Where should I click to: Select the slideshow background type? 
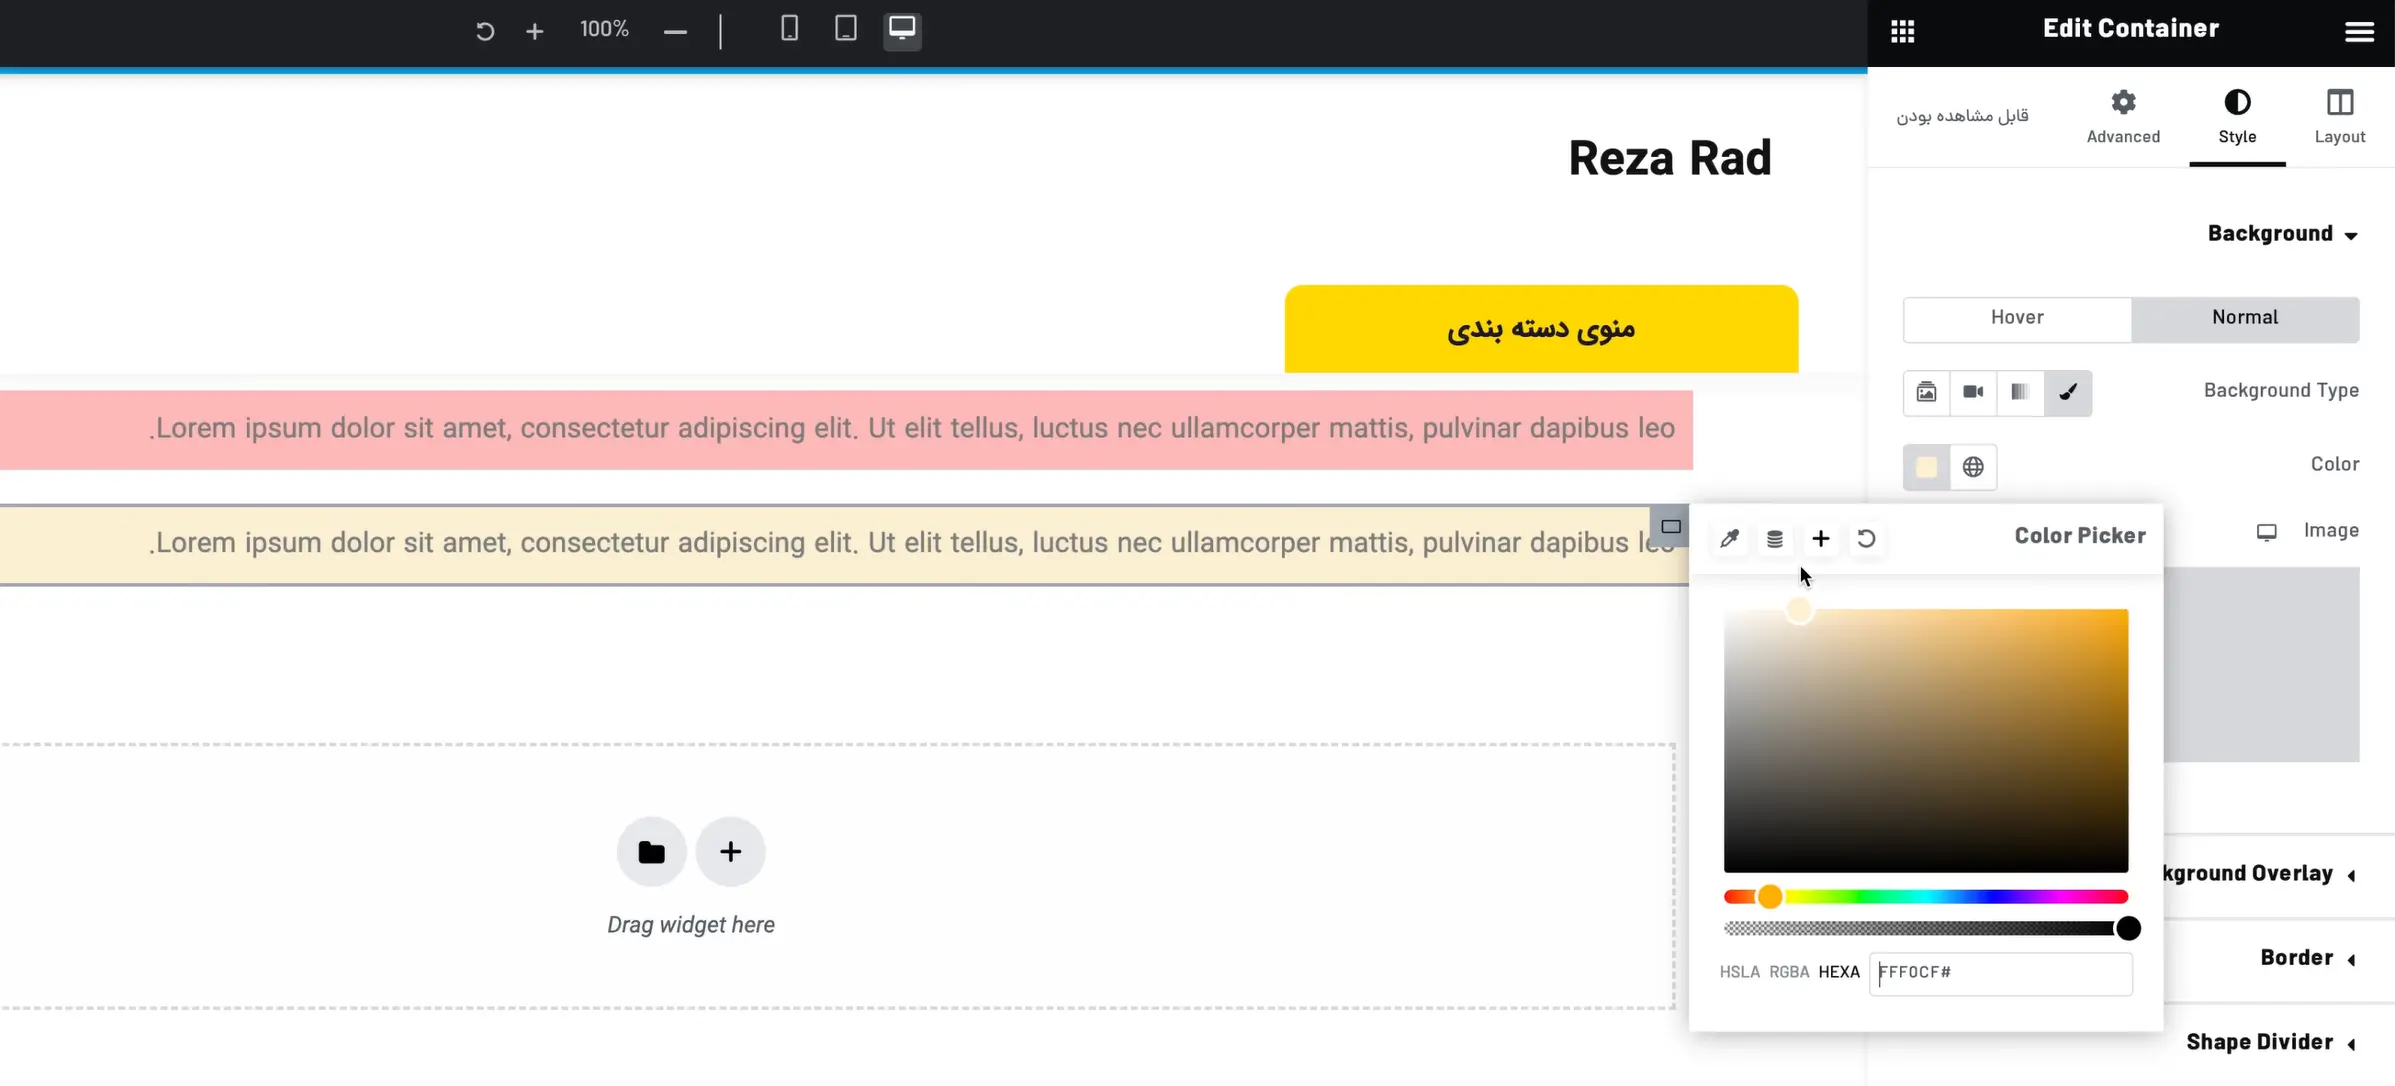(2019, 392)
